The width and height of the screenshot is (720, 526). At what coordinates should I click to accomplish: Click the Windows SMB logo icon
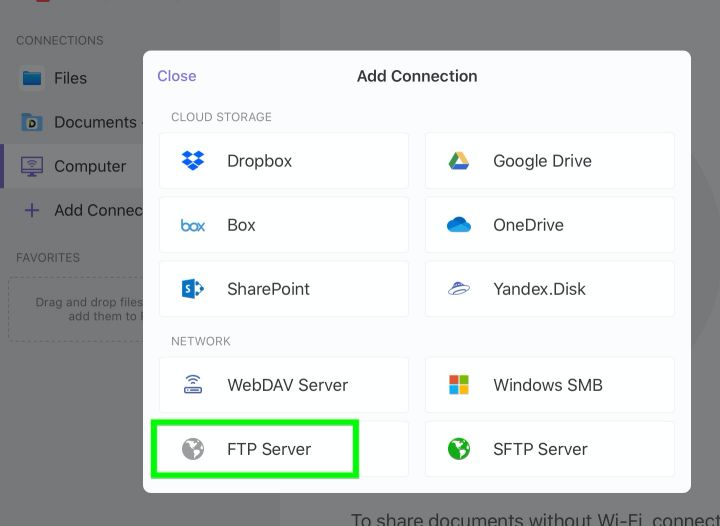tap(459, 385)
